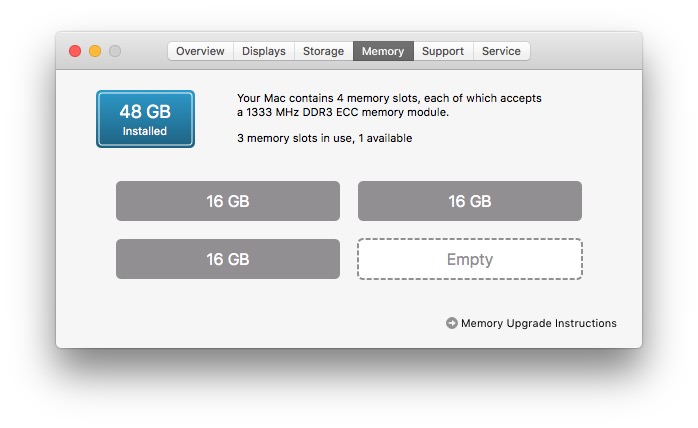Screen dimensions: 698x428
Task: Select the top-left 16 GB memory slot
Action: point(228,201)
